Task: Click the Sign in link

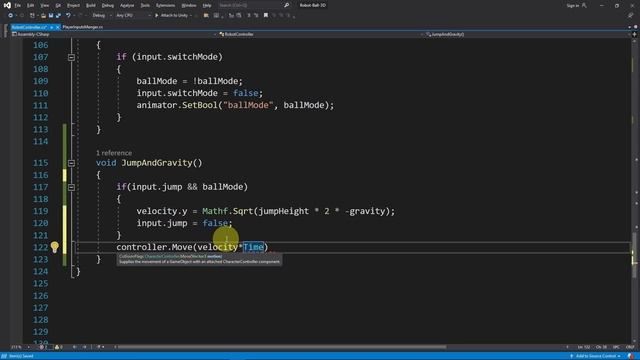Action: 573,6
